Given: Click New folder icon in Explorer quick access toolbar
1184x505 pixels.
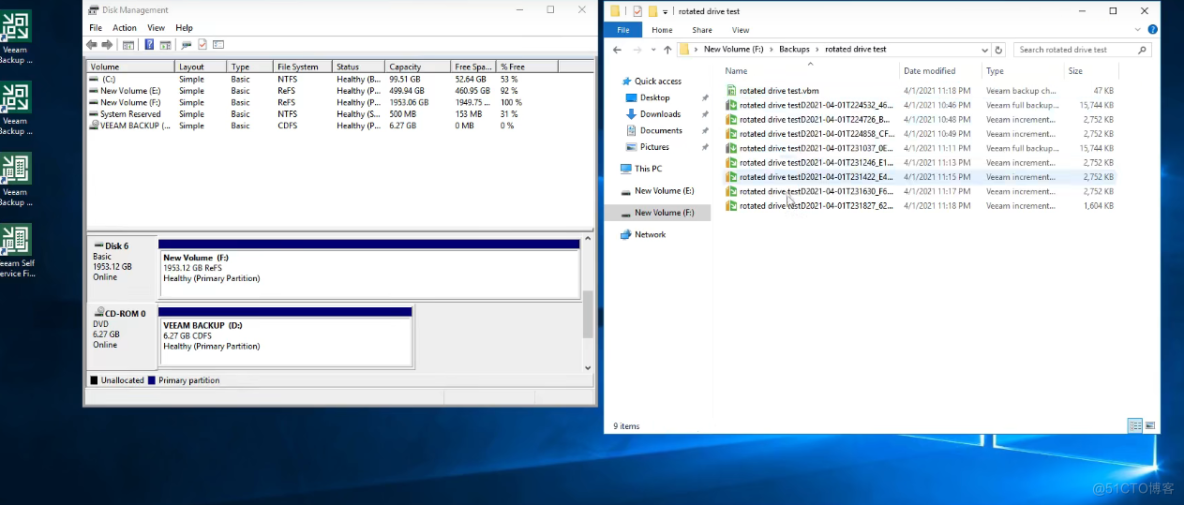Looking at the screenshot, I should (652, 11).
